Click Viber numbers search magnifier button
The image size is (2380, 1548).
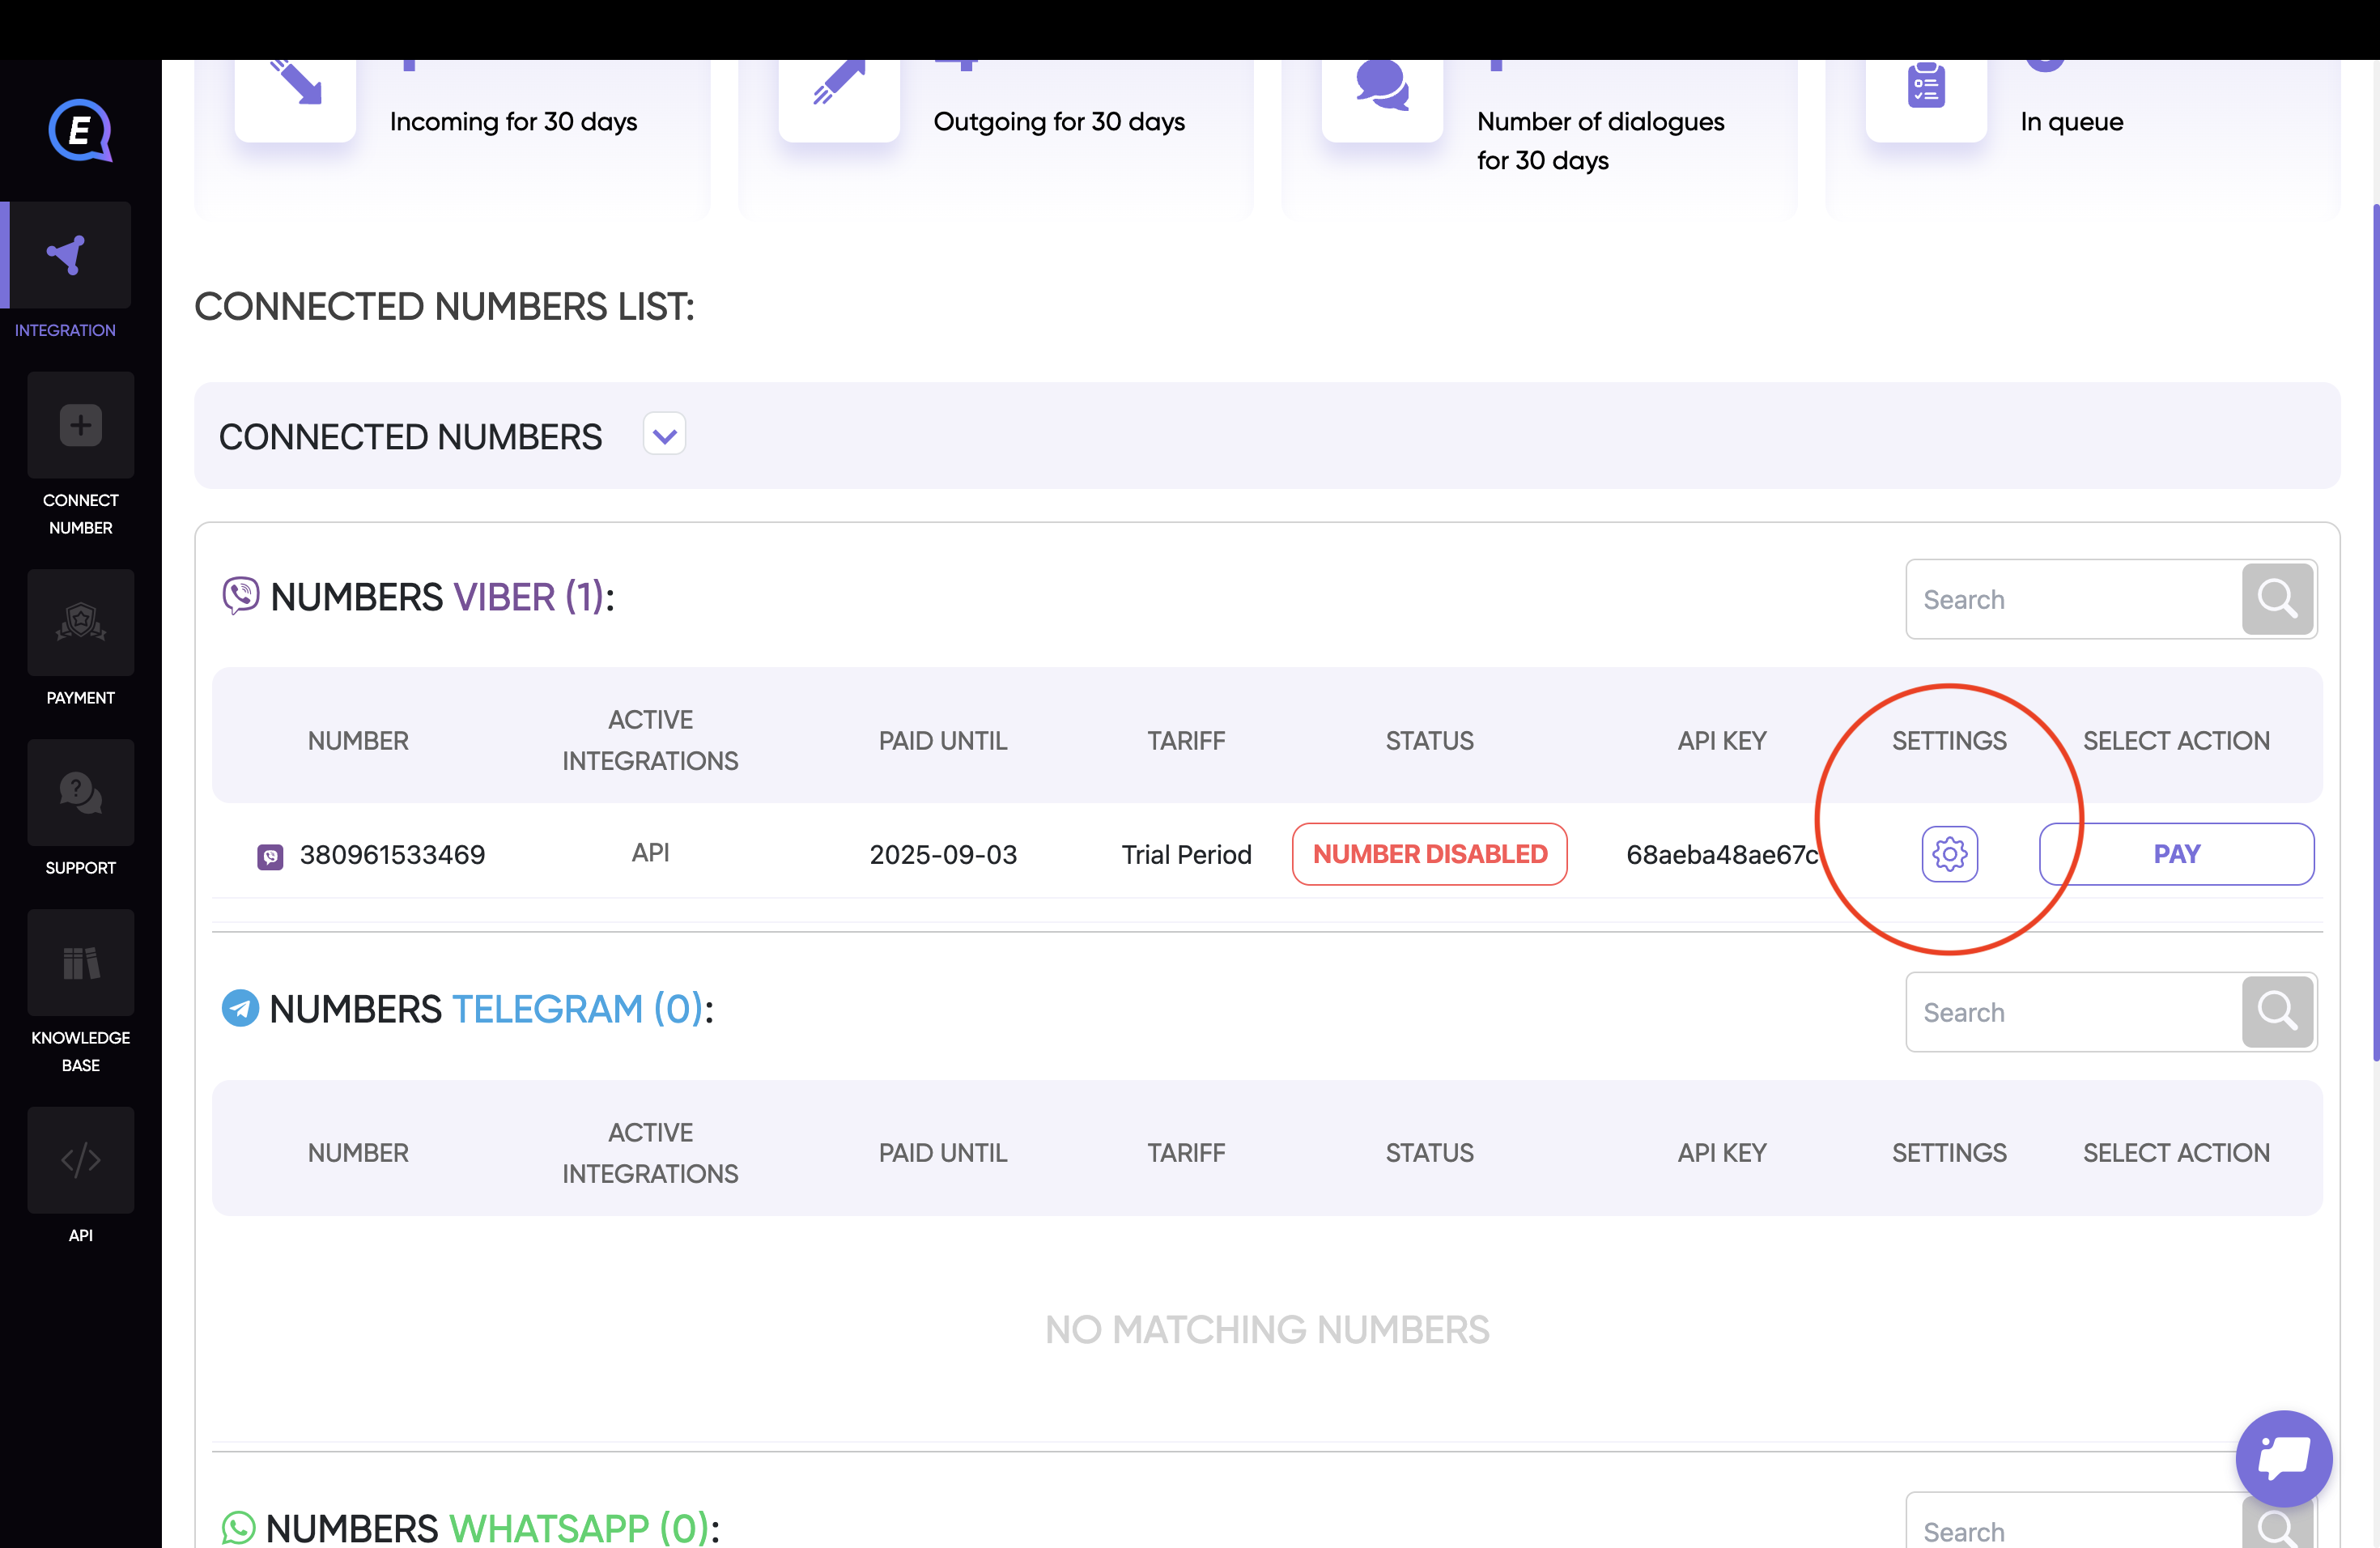click(2276, 599)
